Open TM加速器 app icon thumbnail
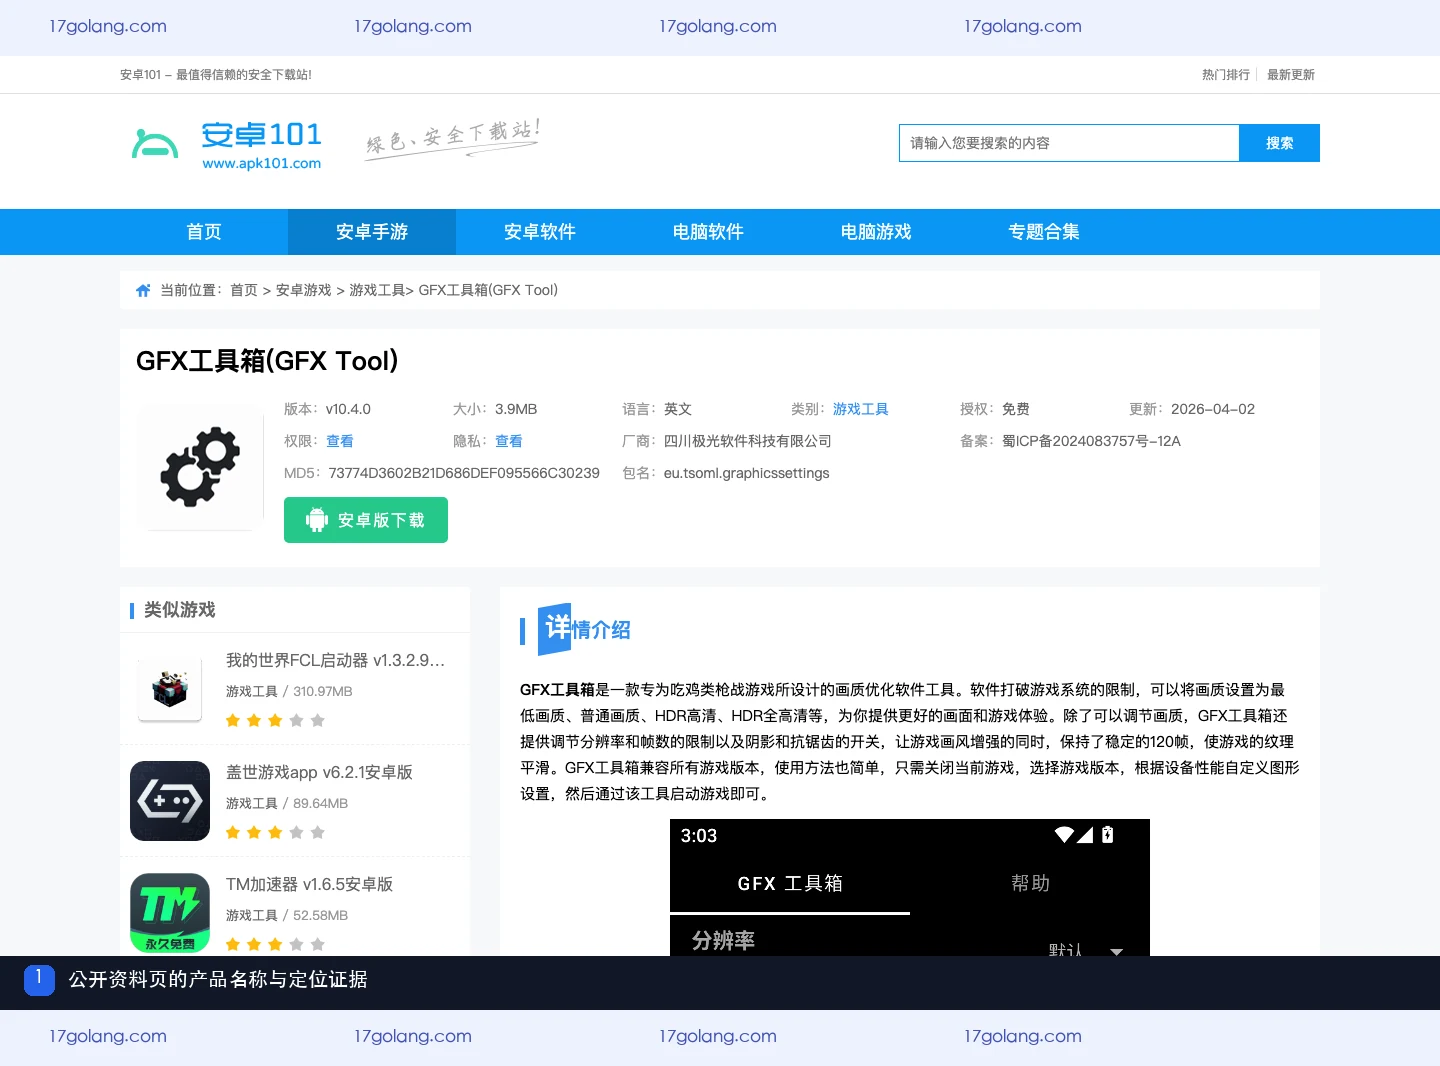 (x=170, y=913)
